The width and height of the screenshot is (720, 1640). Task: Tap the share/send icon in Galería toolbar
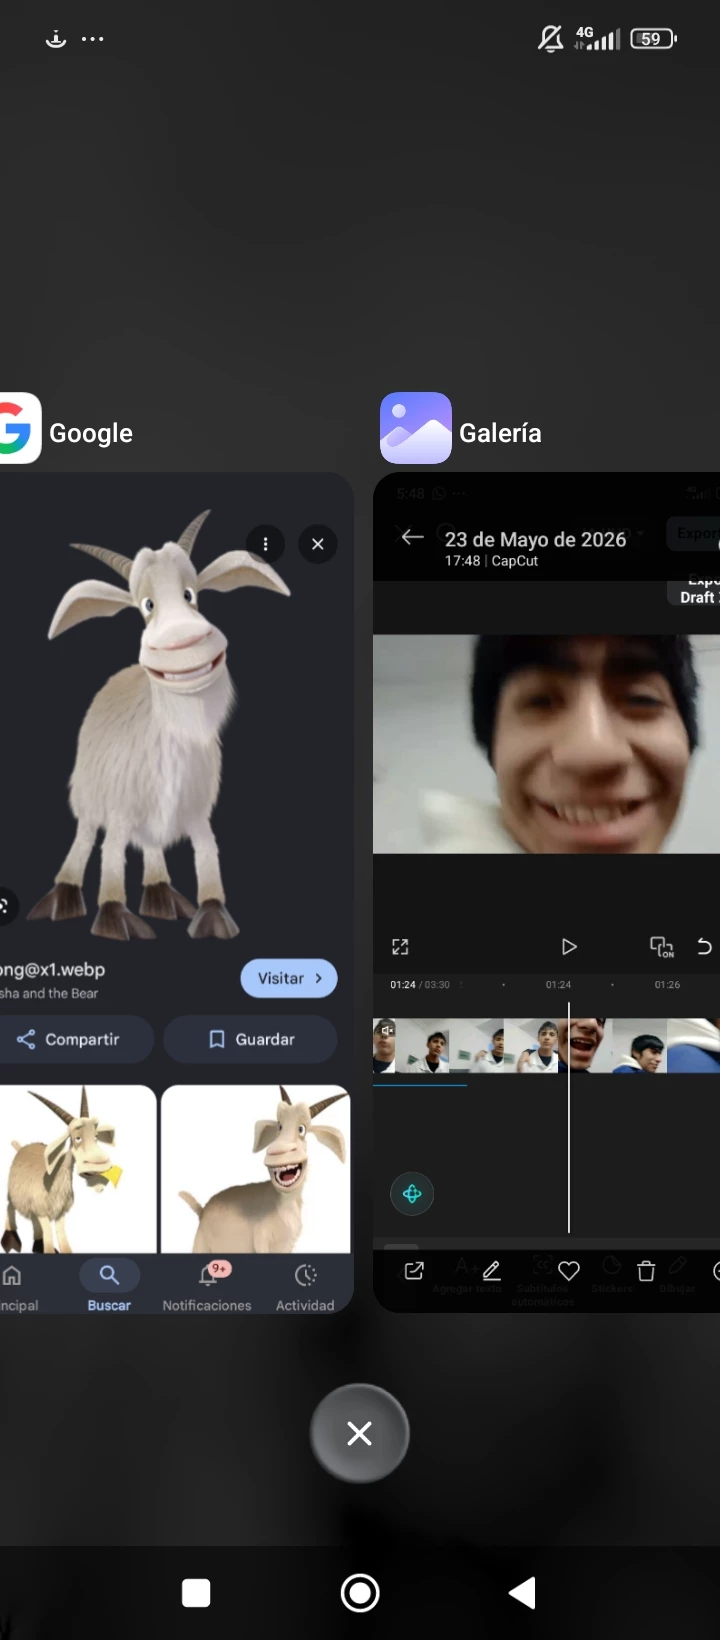coord(414,1271)
